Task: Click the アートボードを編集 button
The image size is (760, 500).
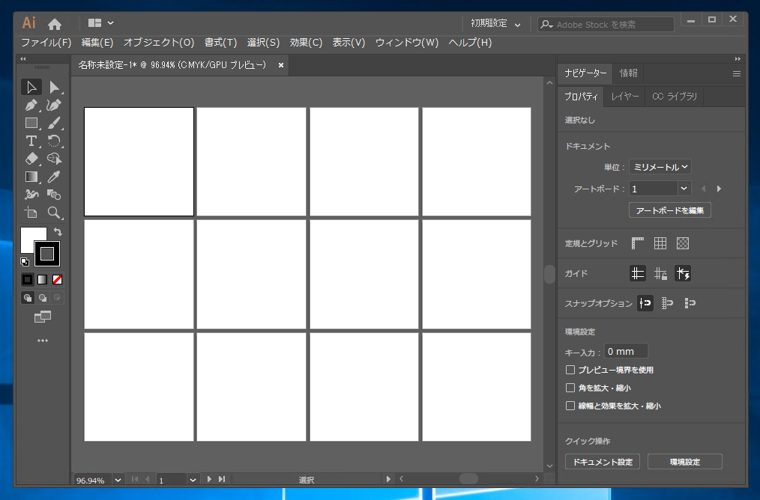Action: coord(669,210)
